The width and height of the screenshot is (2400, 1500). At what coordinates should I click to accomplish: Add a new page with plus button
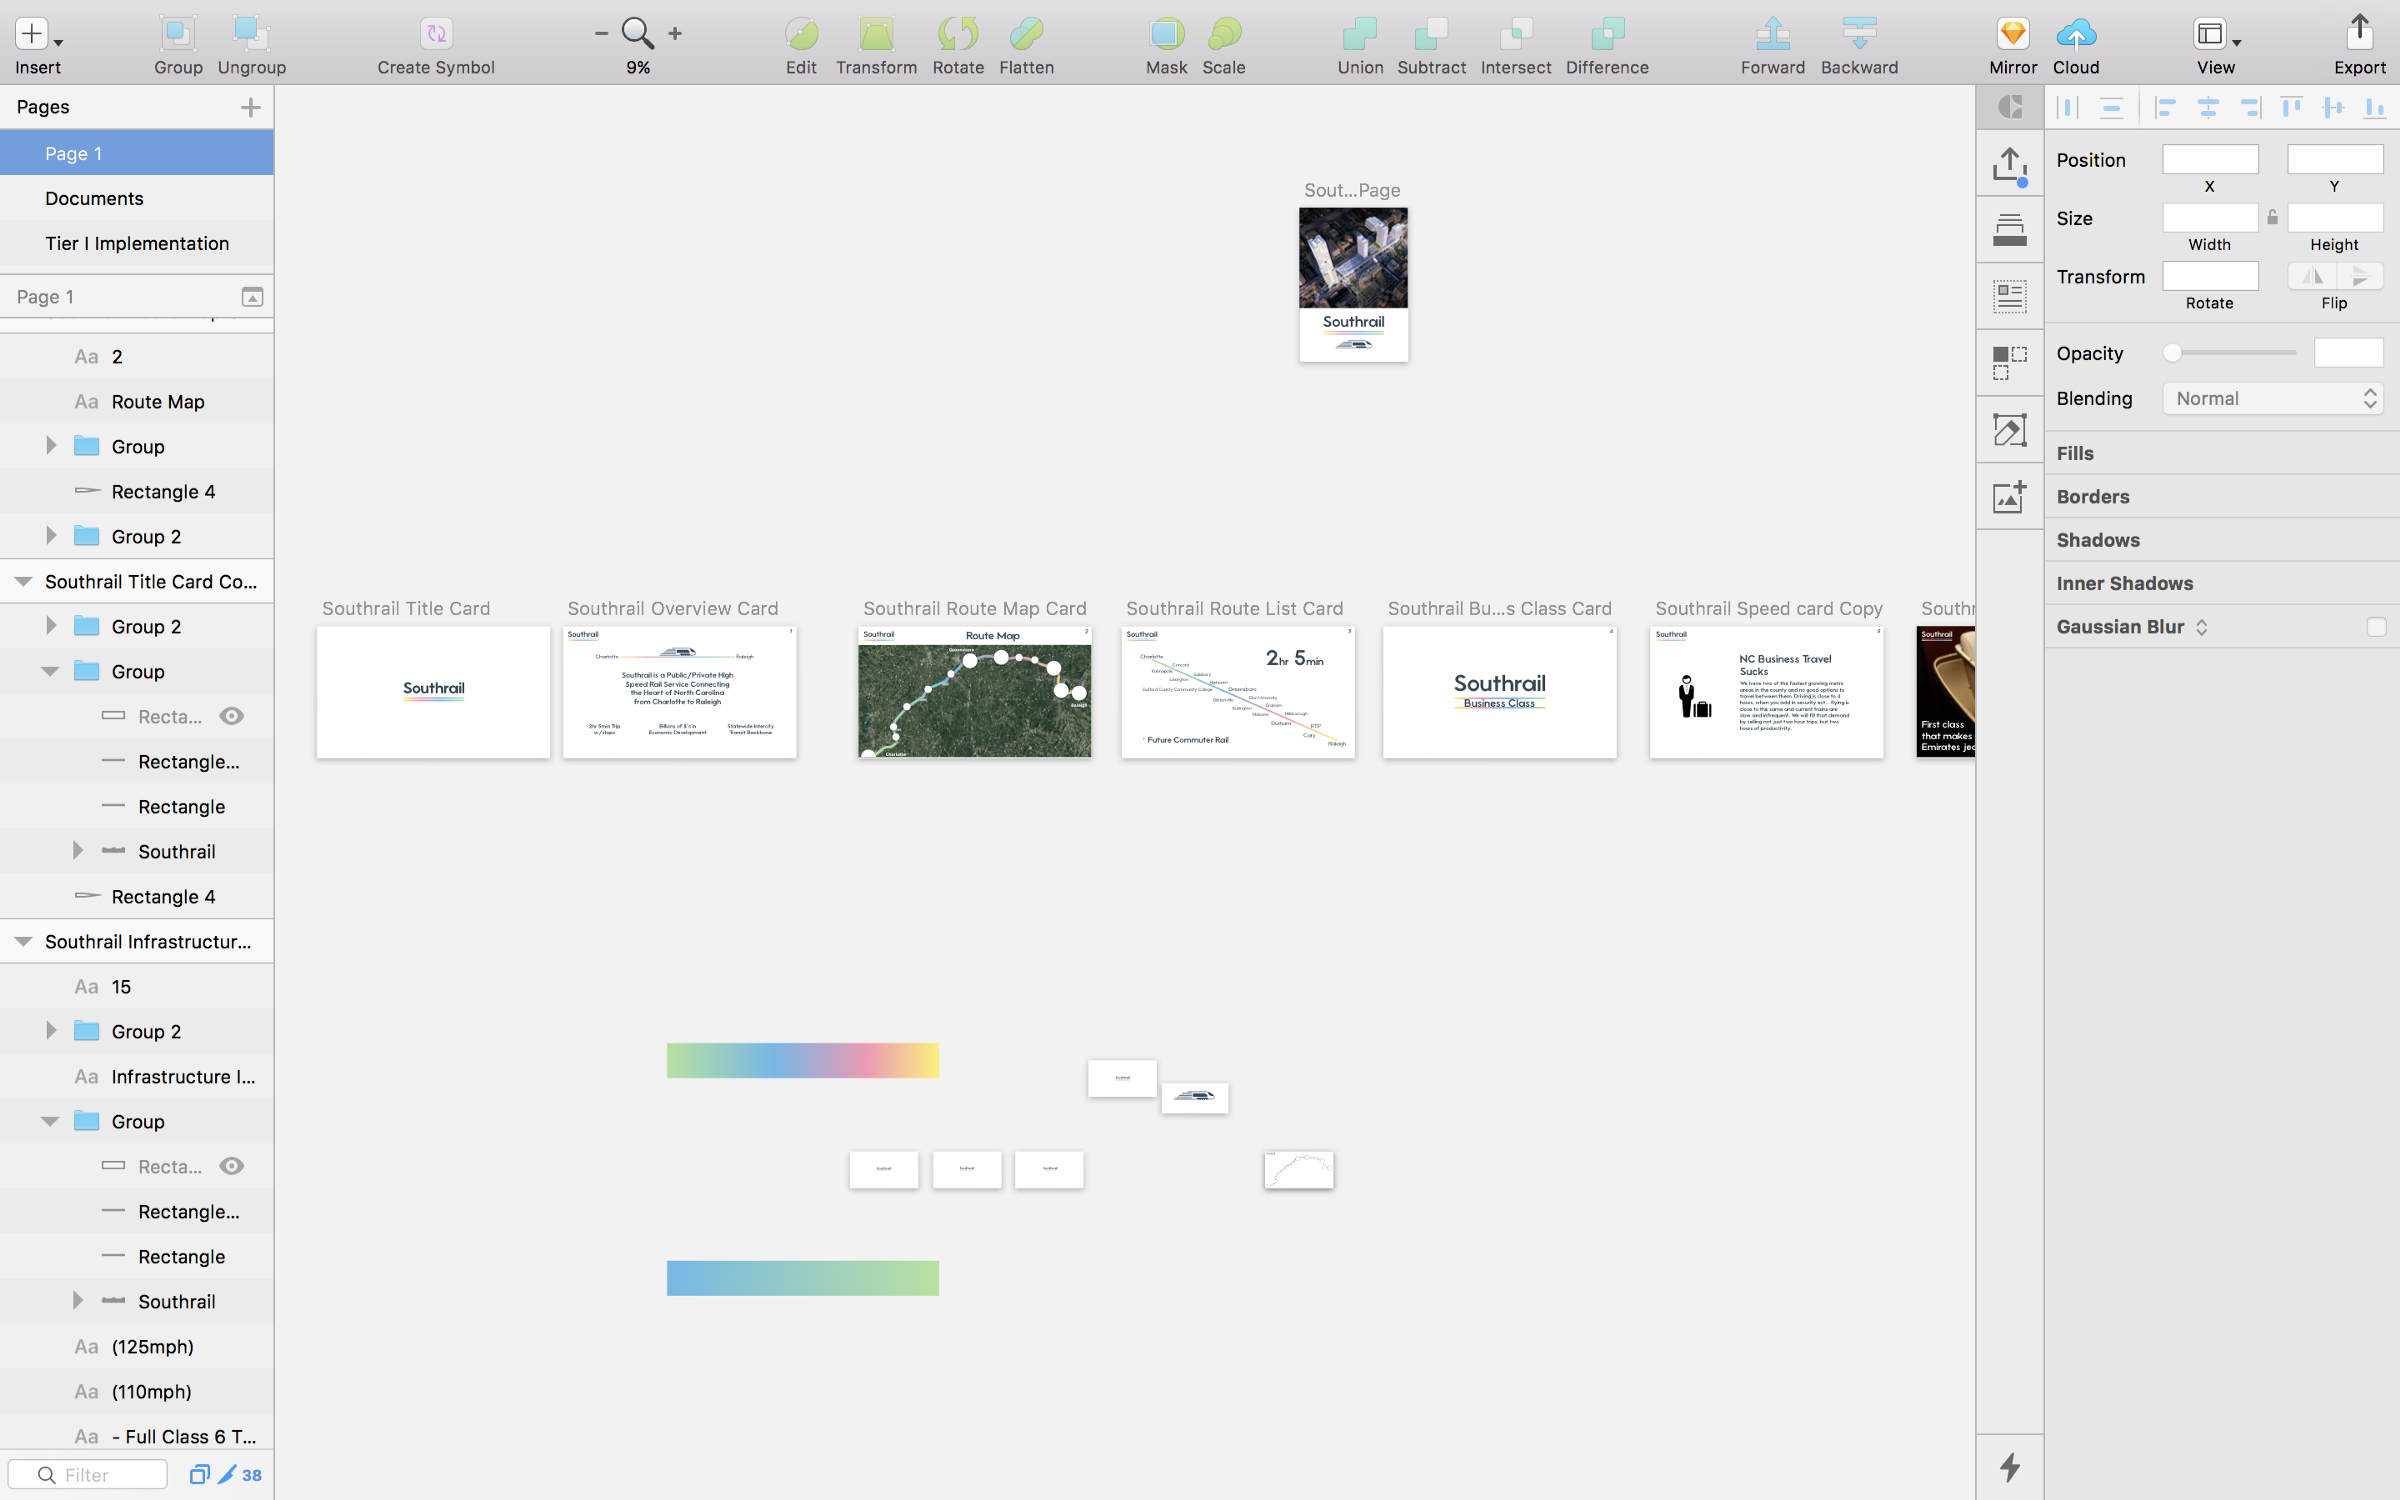coord(250,107)
